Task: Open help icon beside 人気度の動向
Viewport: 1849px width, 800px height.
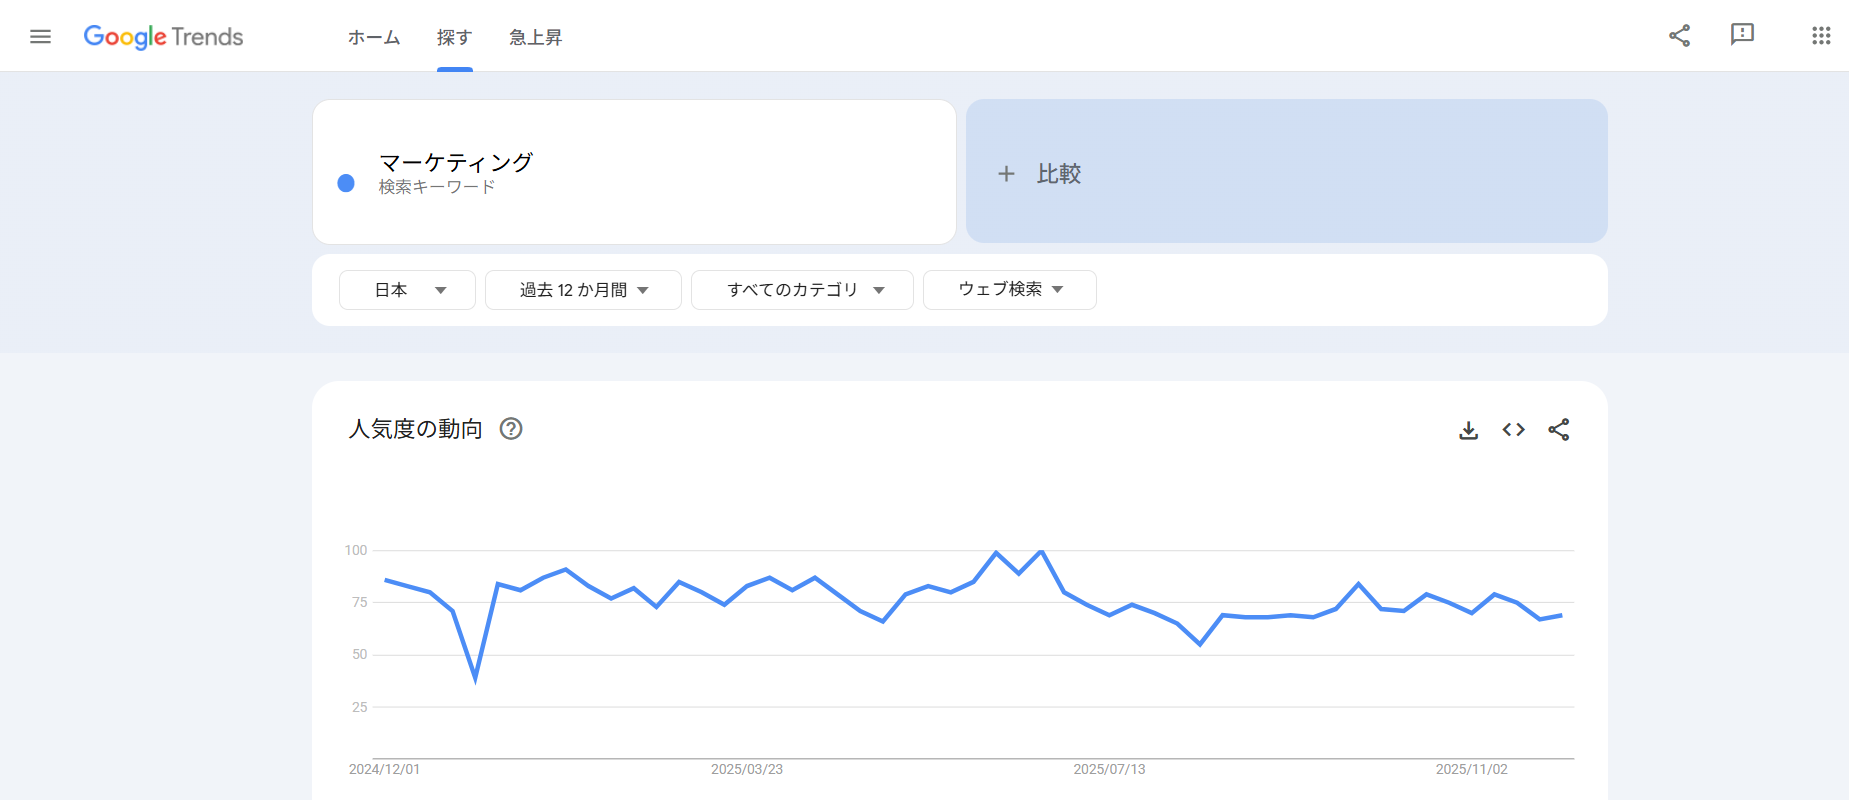Action: coord(511,429)
